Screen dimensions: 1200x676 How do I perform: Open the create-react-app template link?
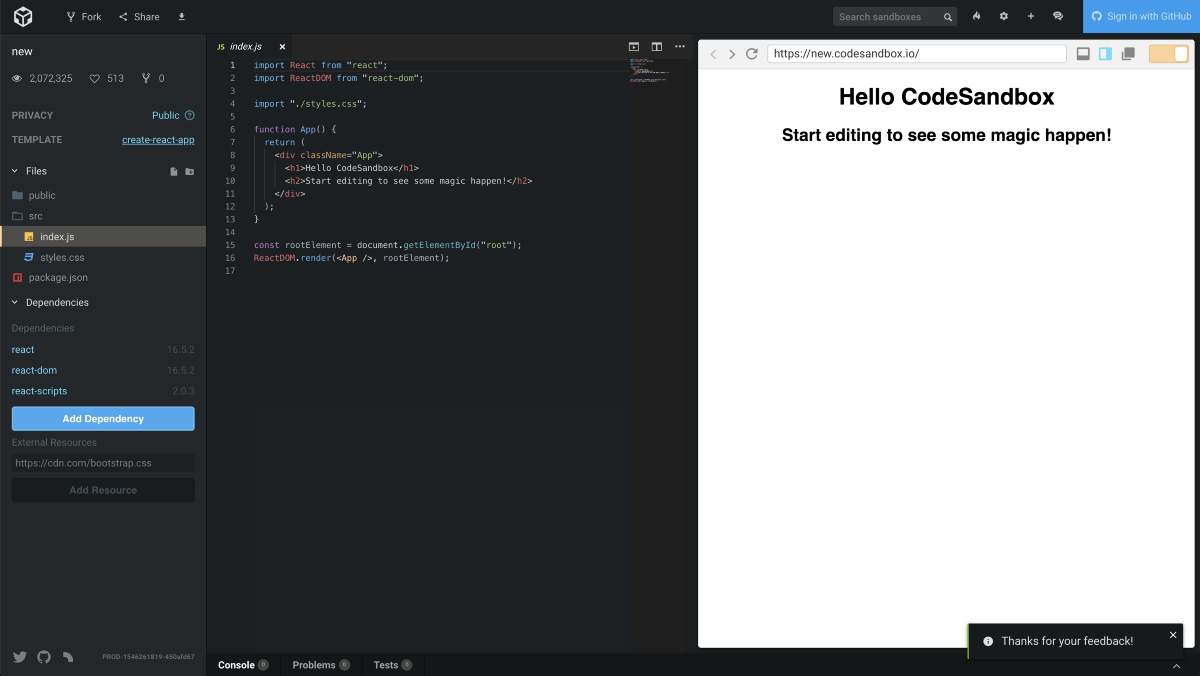click(x=158, y=140)
